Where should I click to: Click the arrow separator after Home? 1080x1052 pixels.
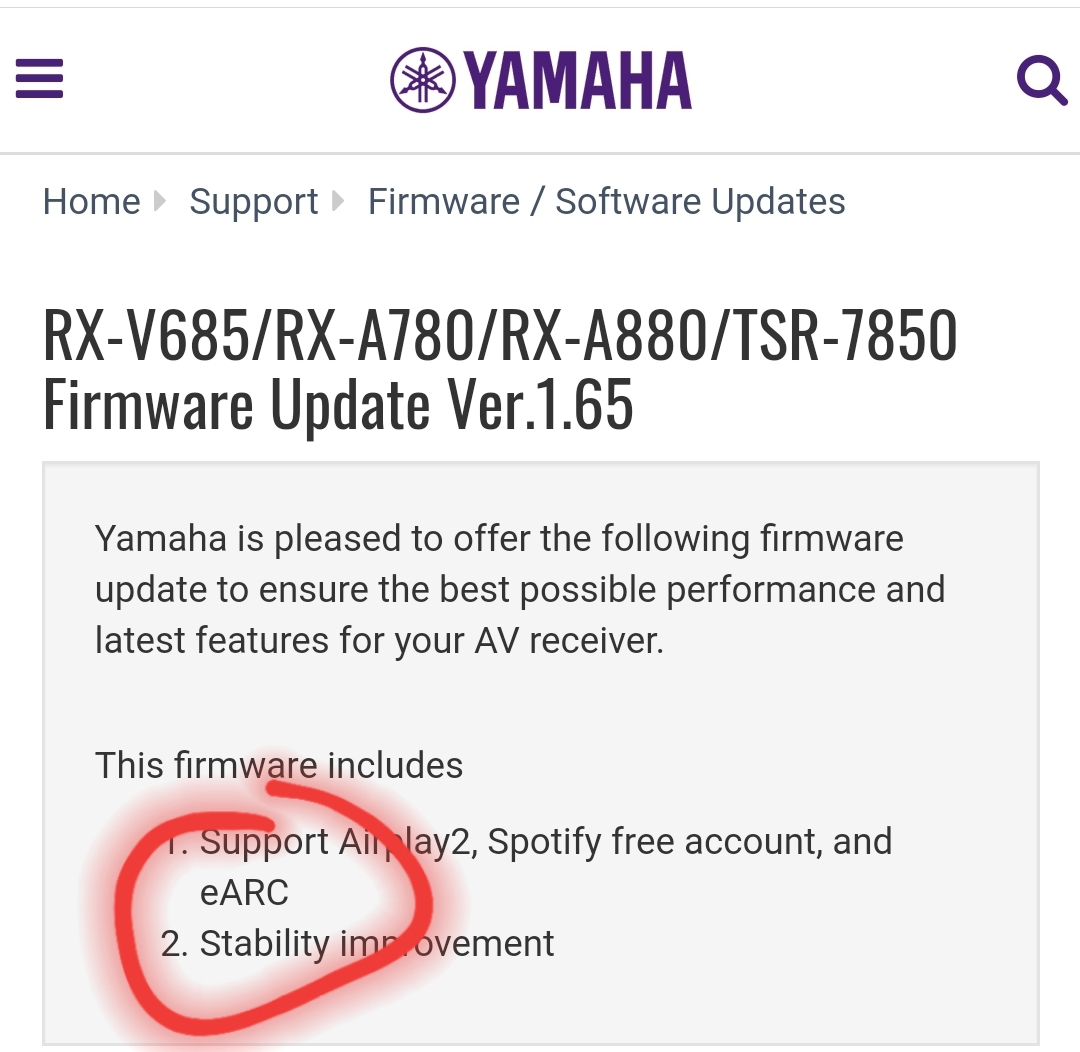[x=160, y=201]
